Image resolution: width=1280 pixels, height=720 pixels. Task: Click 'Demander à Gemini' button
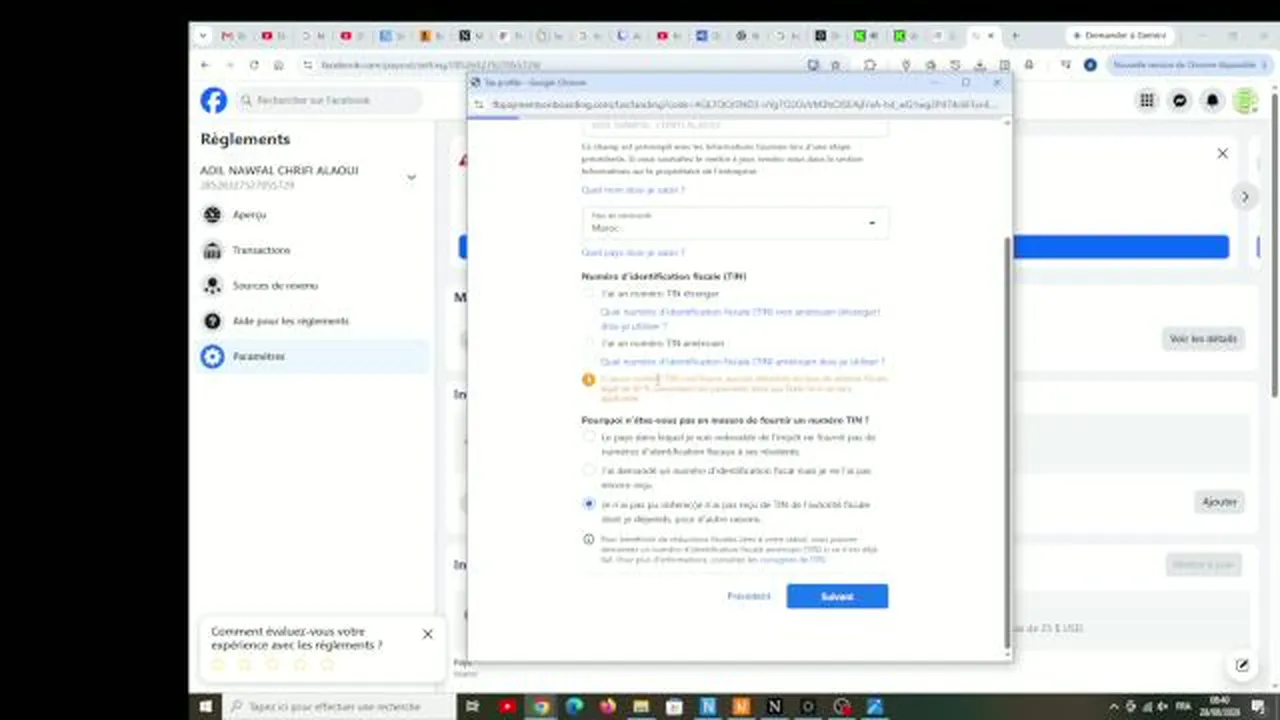pyautogui.click(x=1119, y=35)
